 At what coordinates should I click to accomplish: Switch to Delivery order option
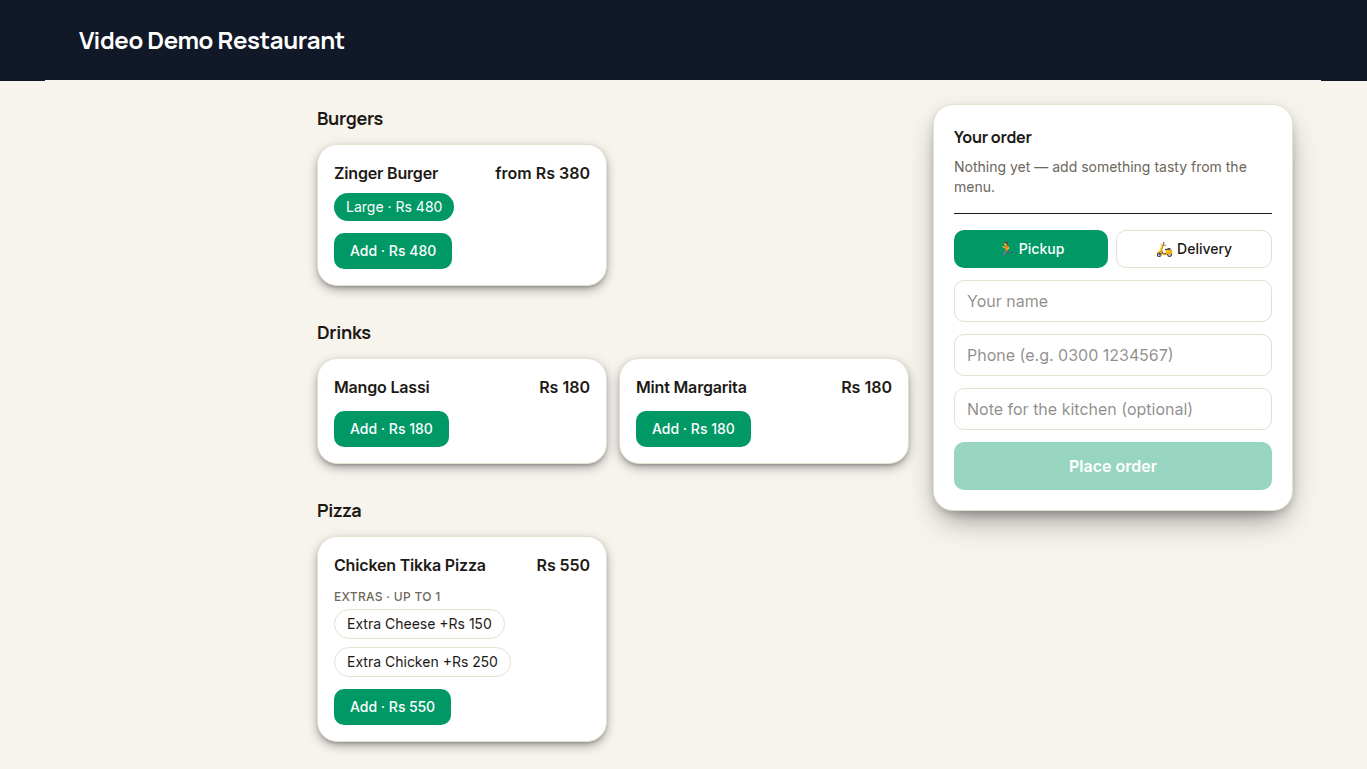pos(1194,249)
